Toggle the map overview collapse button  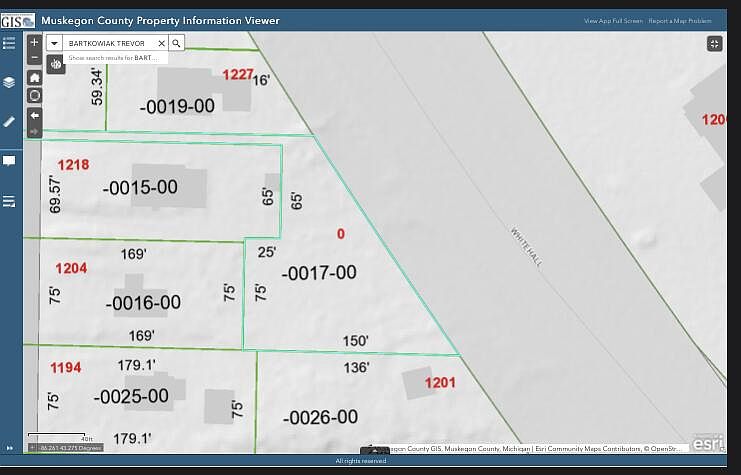(x=714, y=43)
